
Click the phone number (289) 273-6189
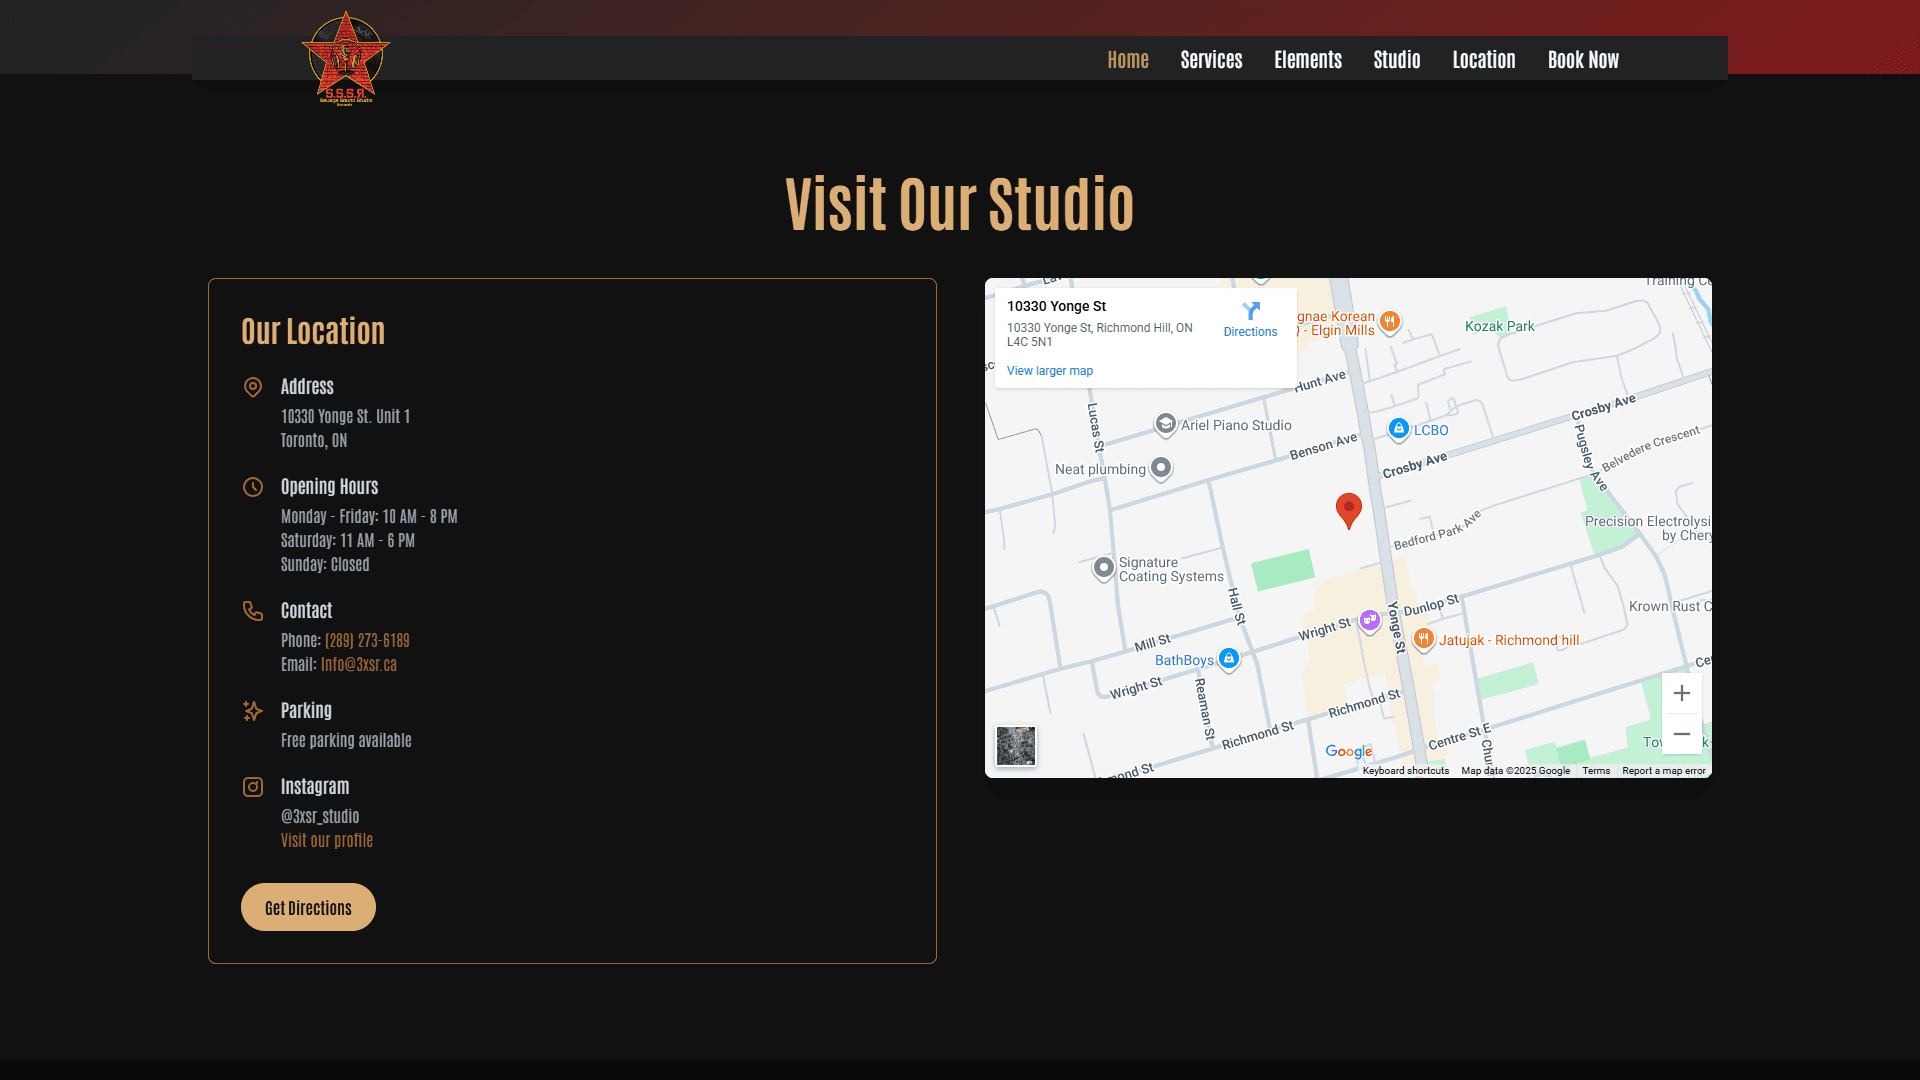(367, 640)
